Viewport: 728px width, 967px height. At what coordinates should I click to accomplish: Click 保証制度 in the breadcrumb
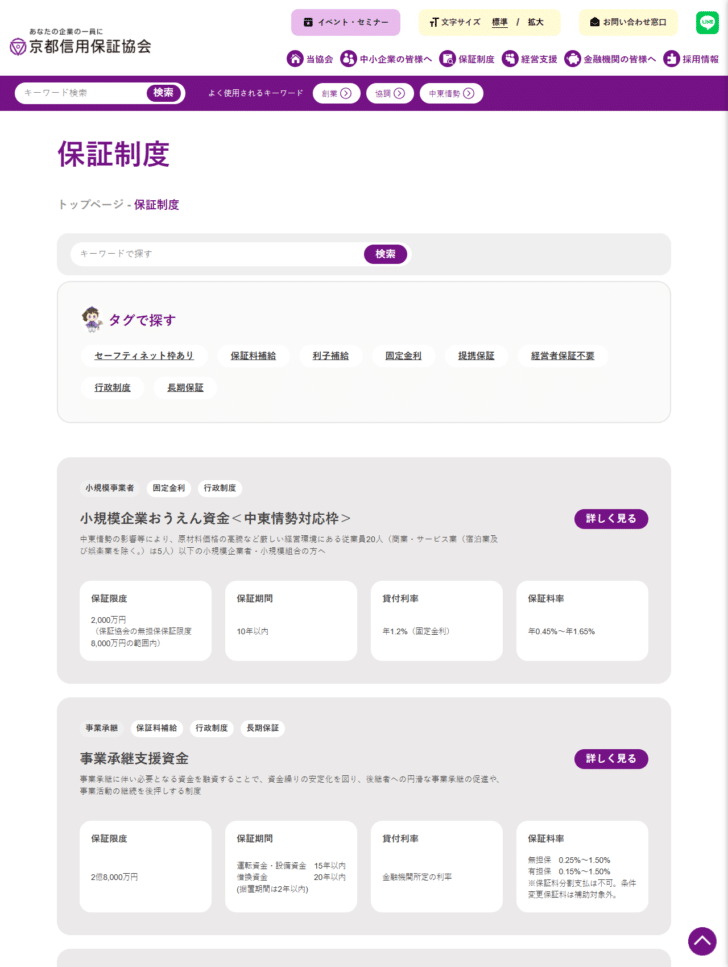[x=157, y=205]
